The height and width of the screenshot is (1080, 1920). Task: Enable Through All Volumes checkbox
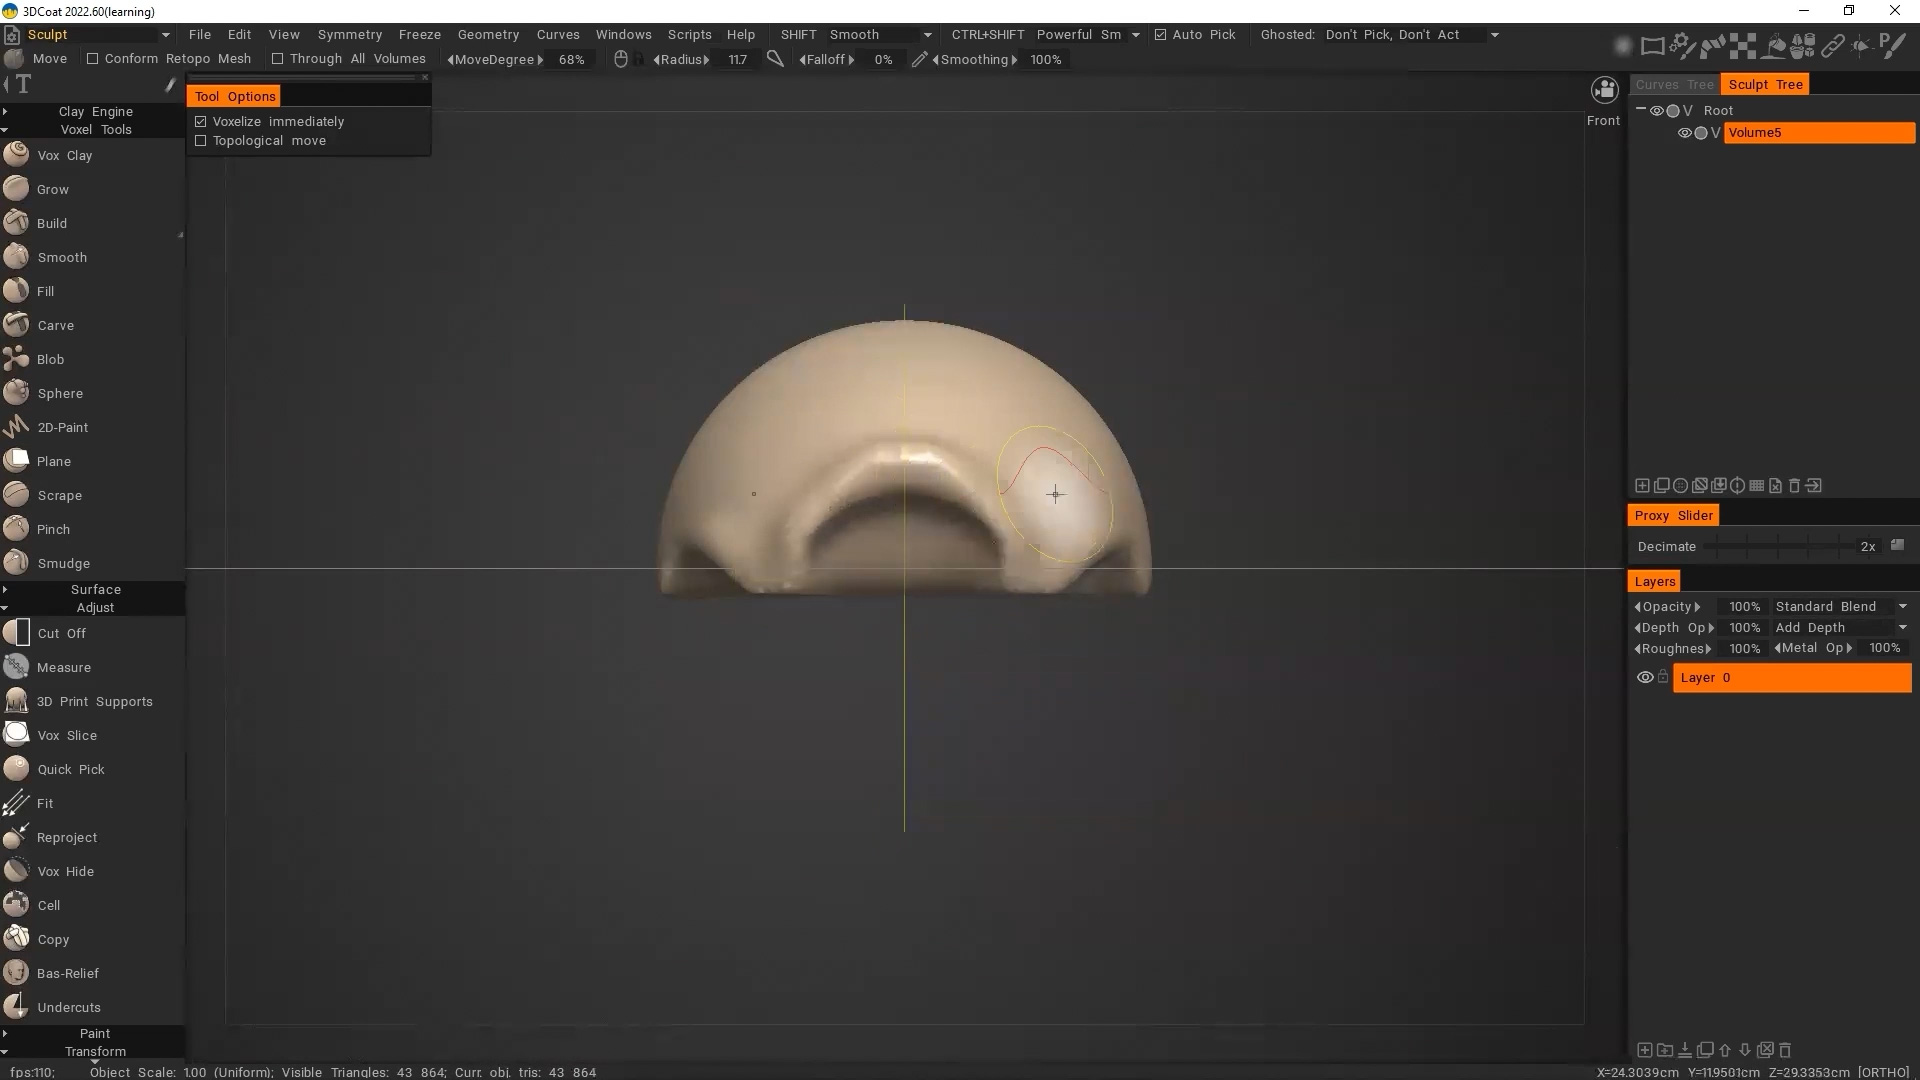[x=278, y=59]
